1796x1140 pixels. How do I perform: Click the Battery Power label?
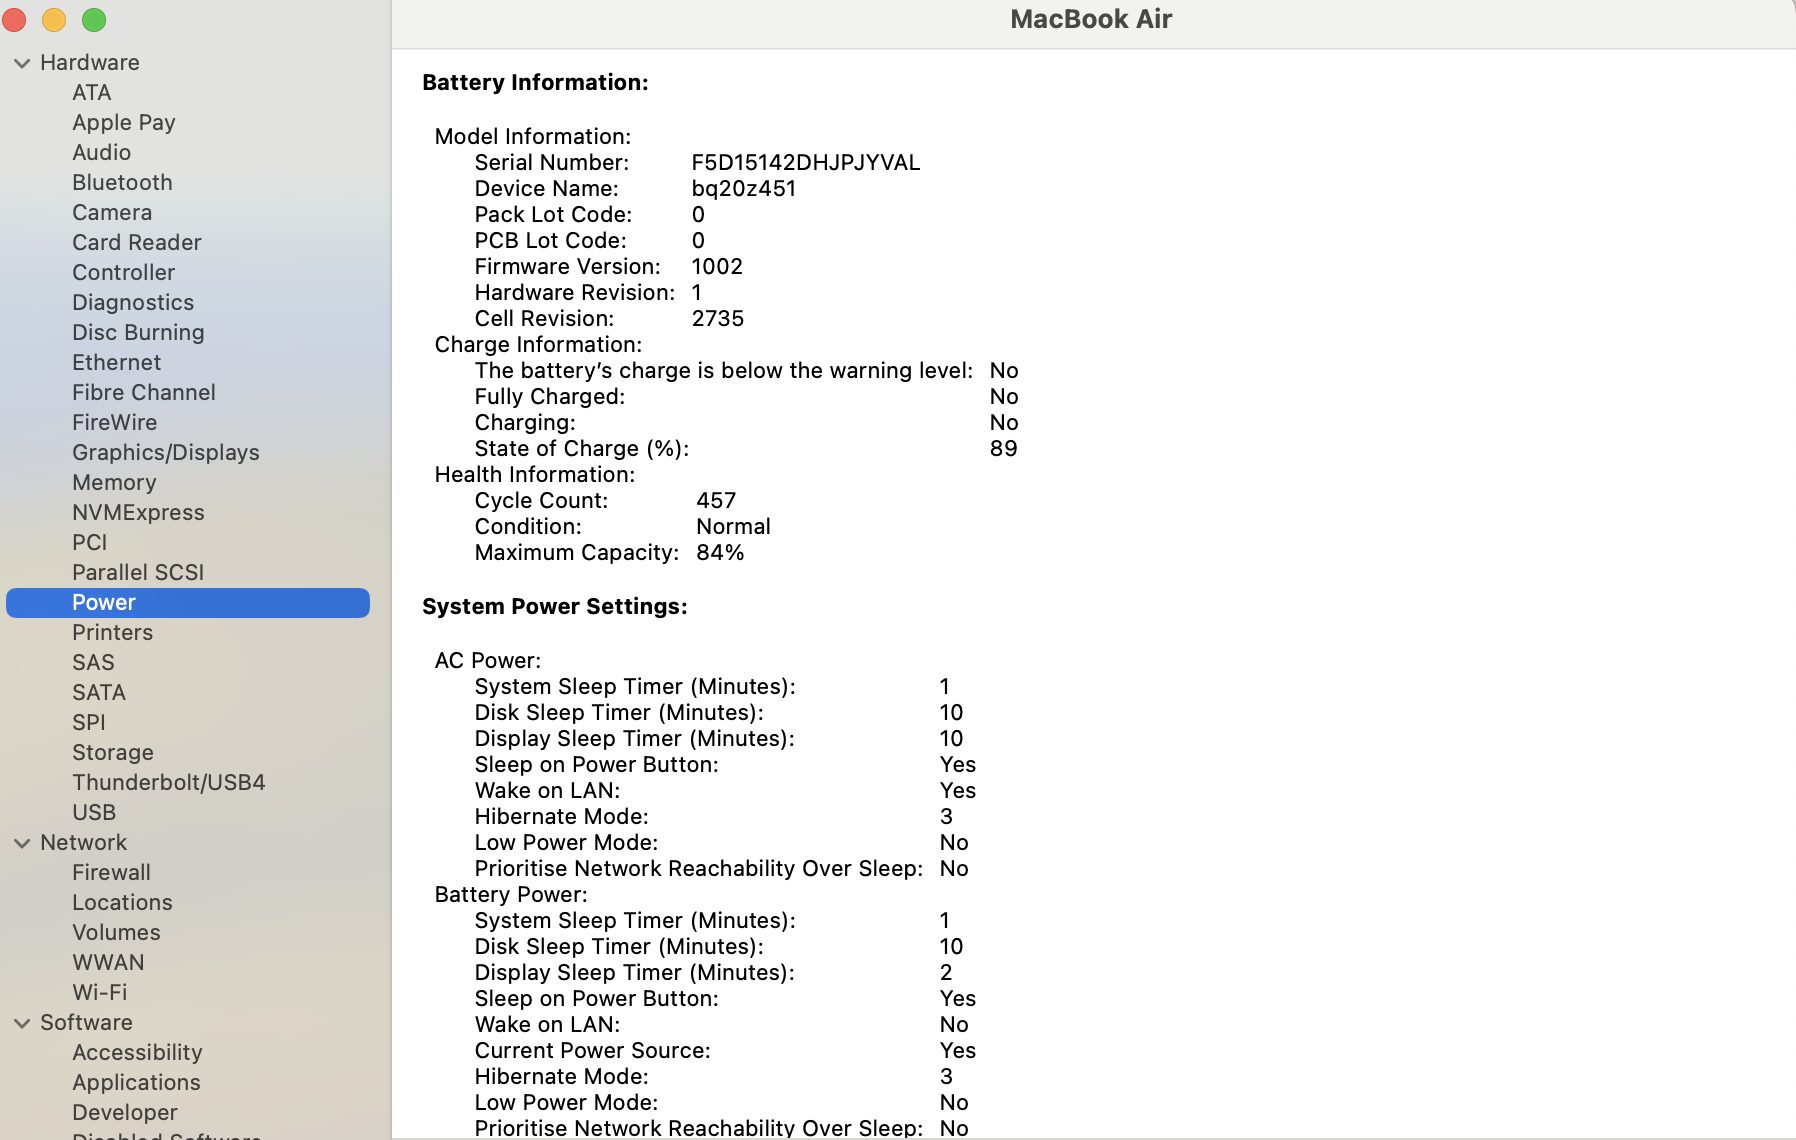coord(510,894)
